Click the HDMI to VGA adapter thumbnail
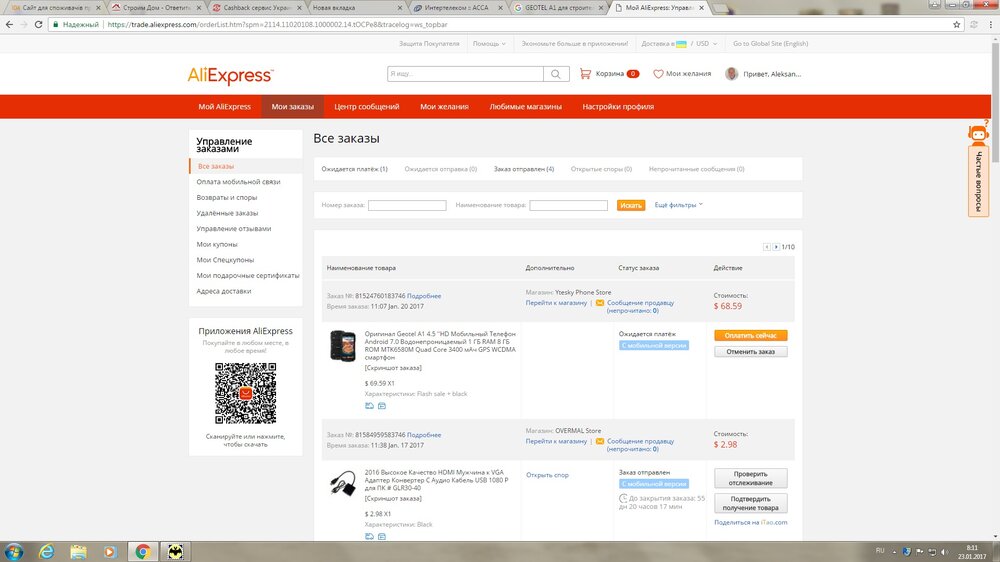1000x562 pixels. point(343,484)
